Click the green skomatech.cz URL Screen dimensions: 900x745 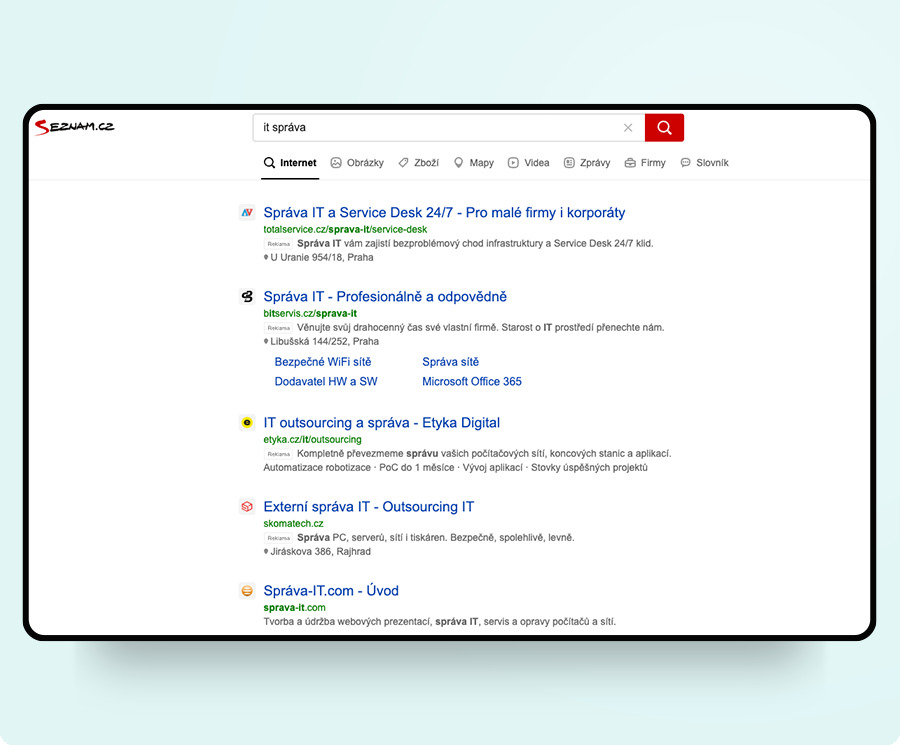[293, 523]
